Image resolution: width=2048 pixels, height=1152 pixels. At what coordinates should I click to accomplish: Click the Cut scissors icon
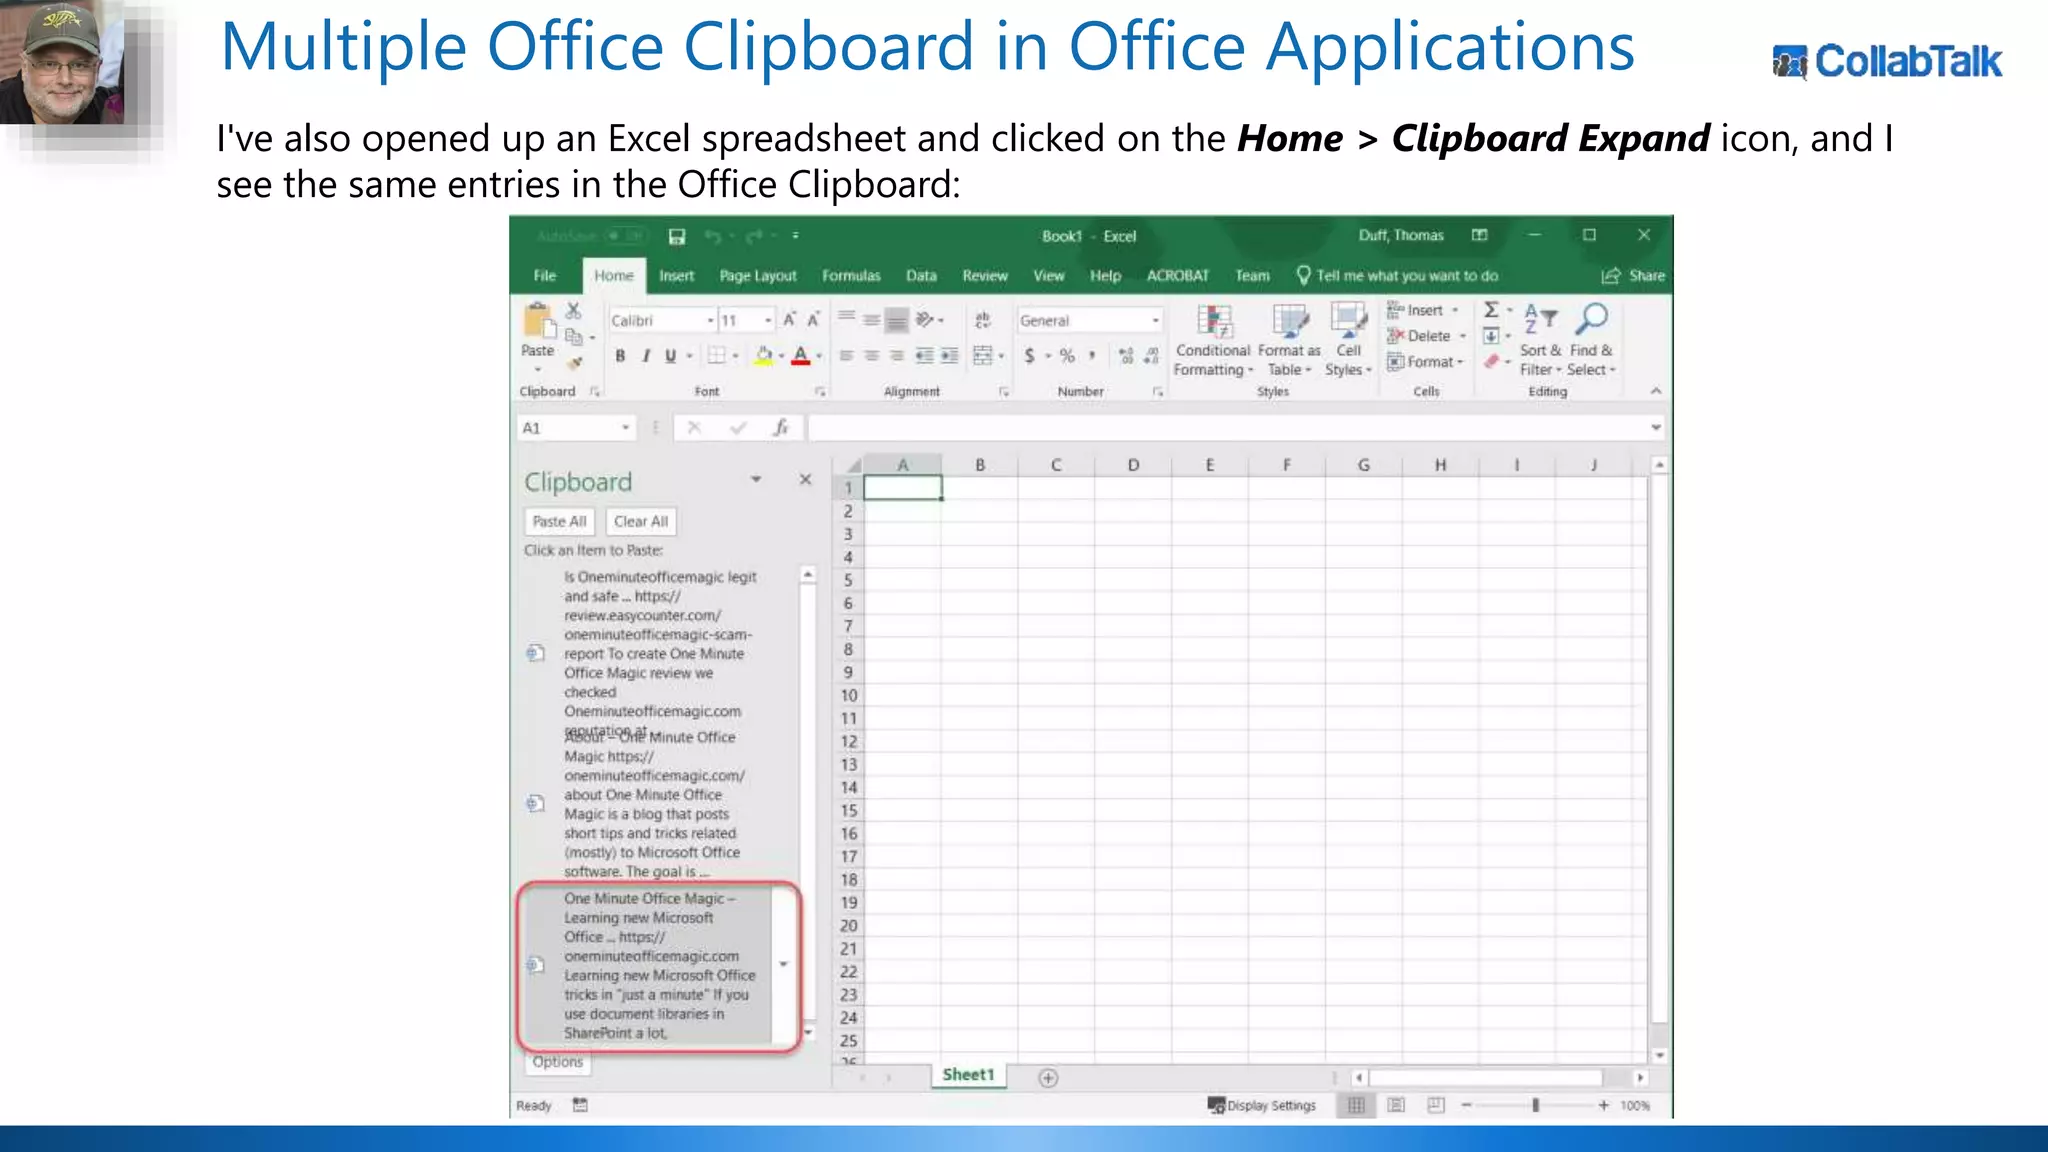point(573,311)
